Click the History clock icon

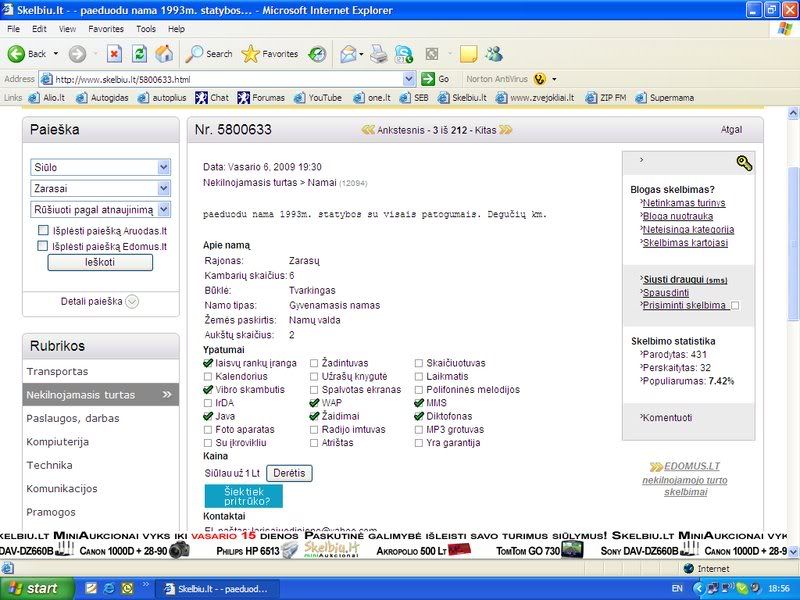(x=317, y=54)
